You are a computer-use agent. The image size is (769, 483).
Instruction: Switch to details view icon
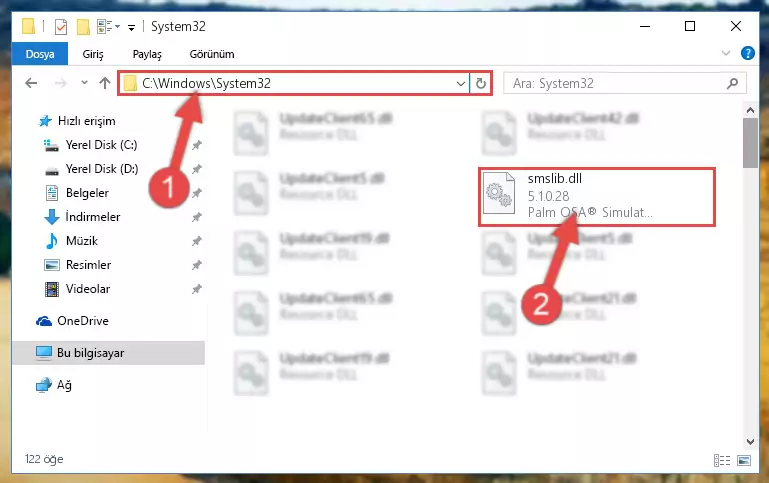722,460
